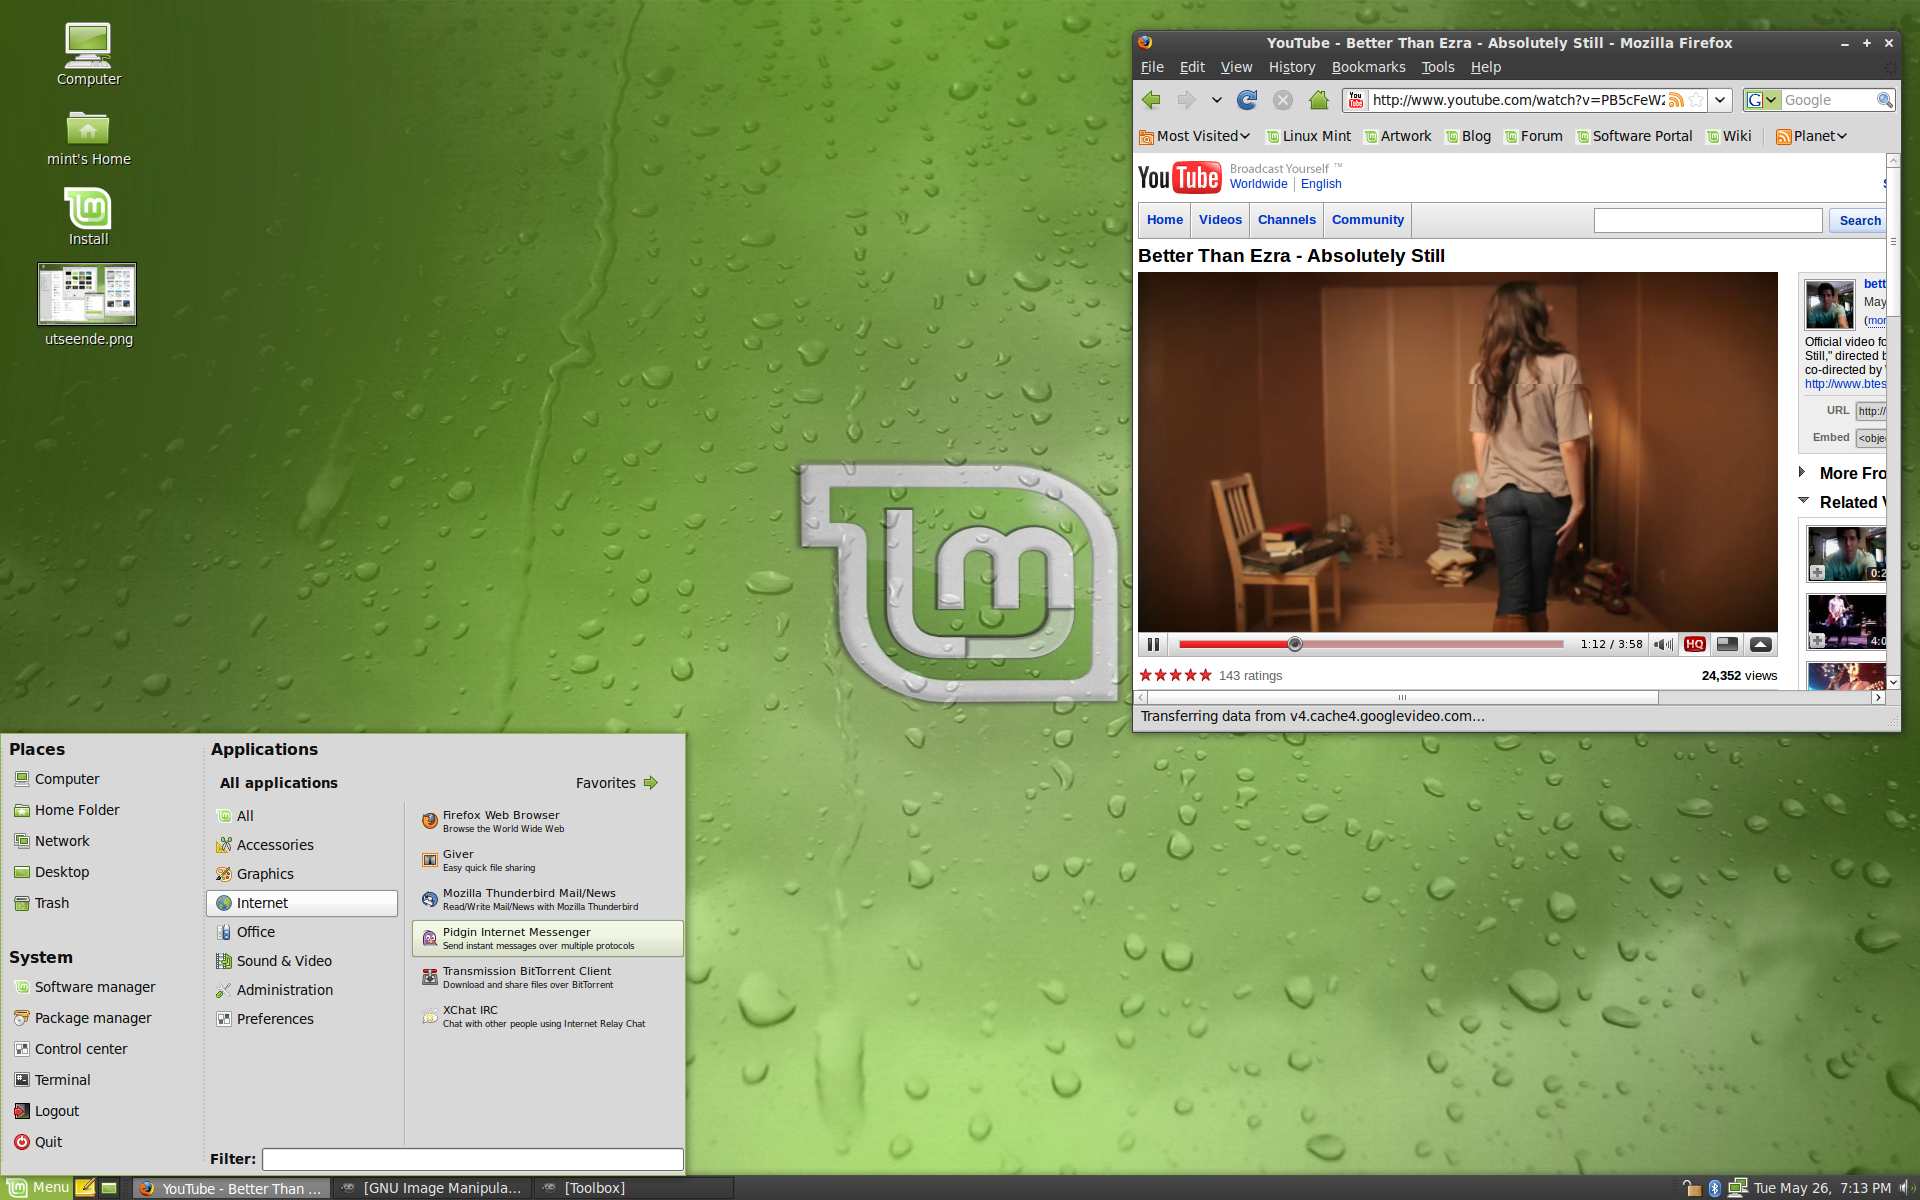
Task: Go back in Firefox navigation
Action: tap(1151, 100)
